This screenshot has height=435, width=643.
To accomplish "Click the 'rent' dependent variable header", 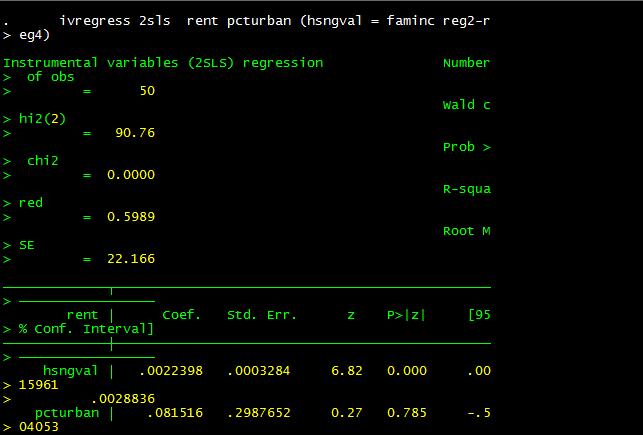I will click(x=82, y=315).
